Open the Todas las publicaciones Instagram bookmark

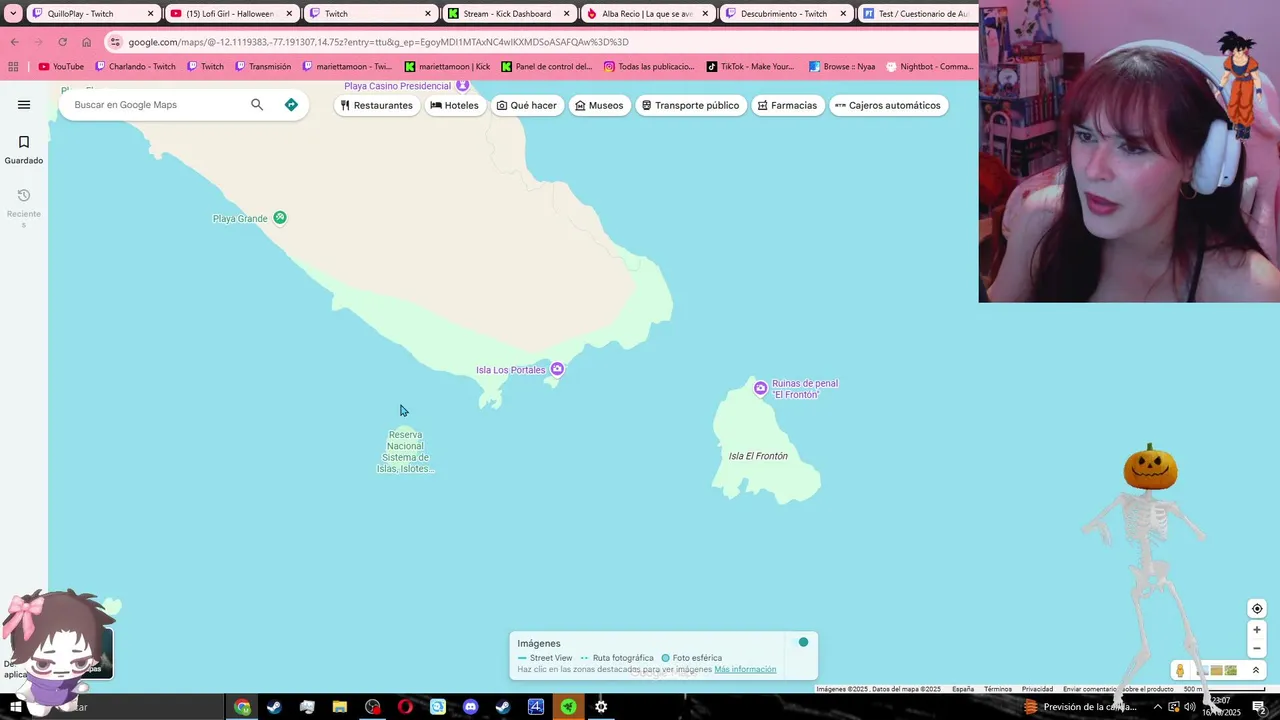tap(649, 67)
